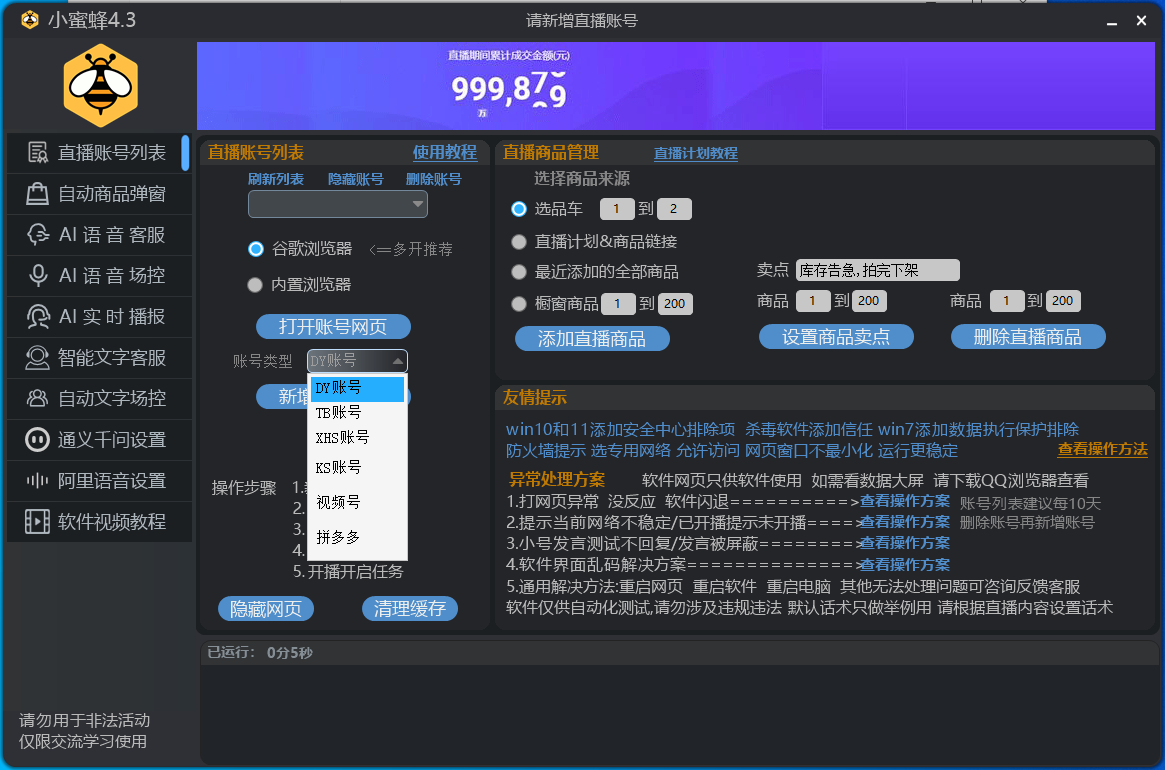Open the 使用教程 link
This screenshot has height=770, width=1165.
point(445,152)
